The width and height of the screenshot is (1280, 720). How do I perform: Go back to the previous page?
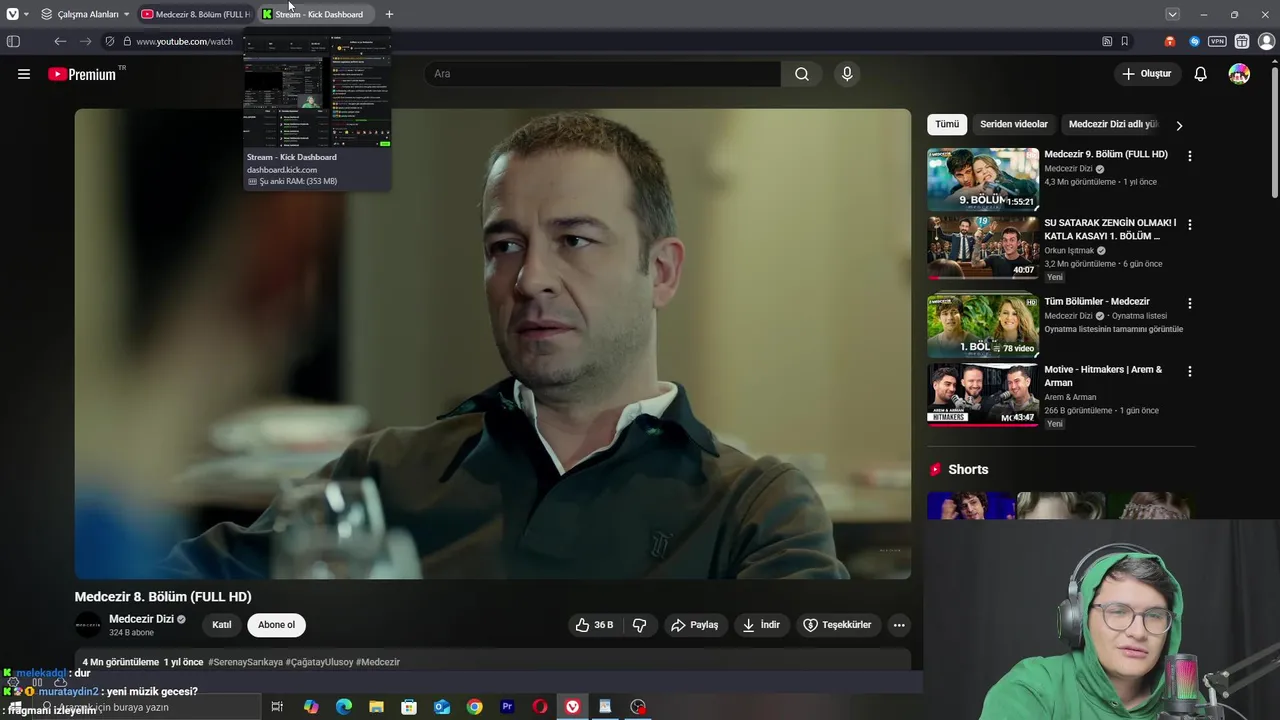pyautogui.click(x=60, y=41)
